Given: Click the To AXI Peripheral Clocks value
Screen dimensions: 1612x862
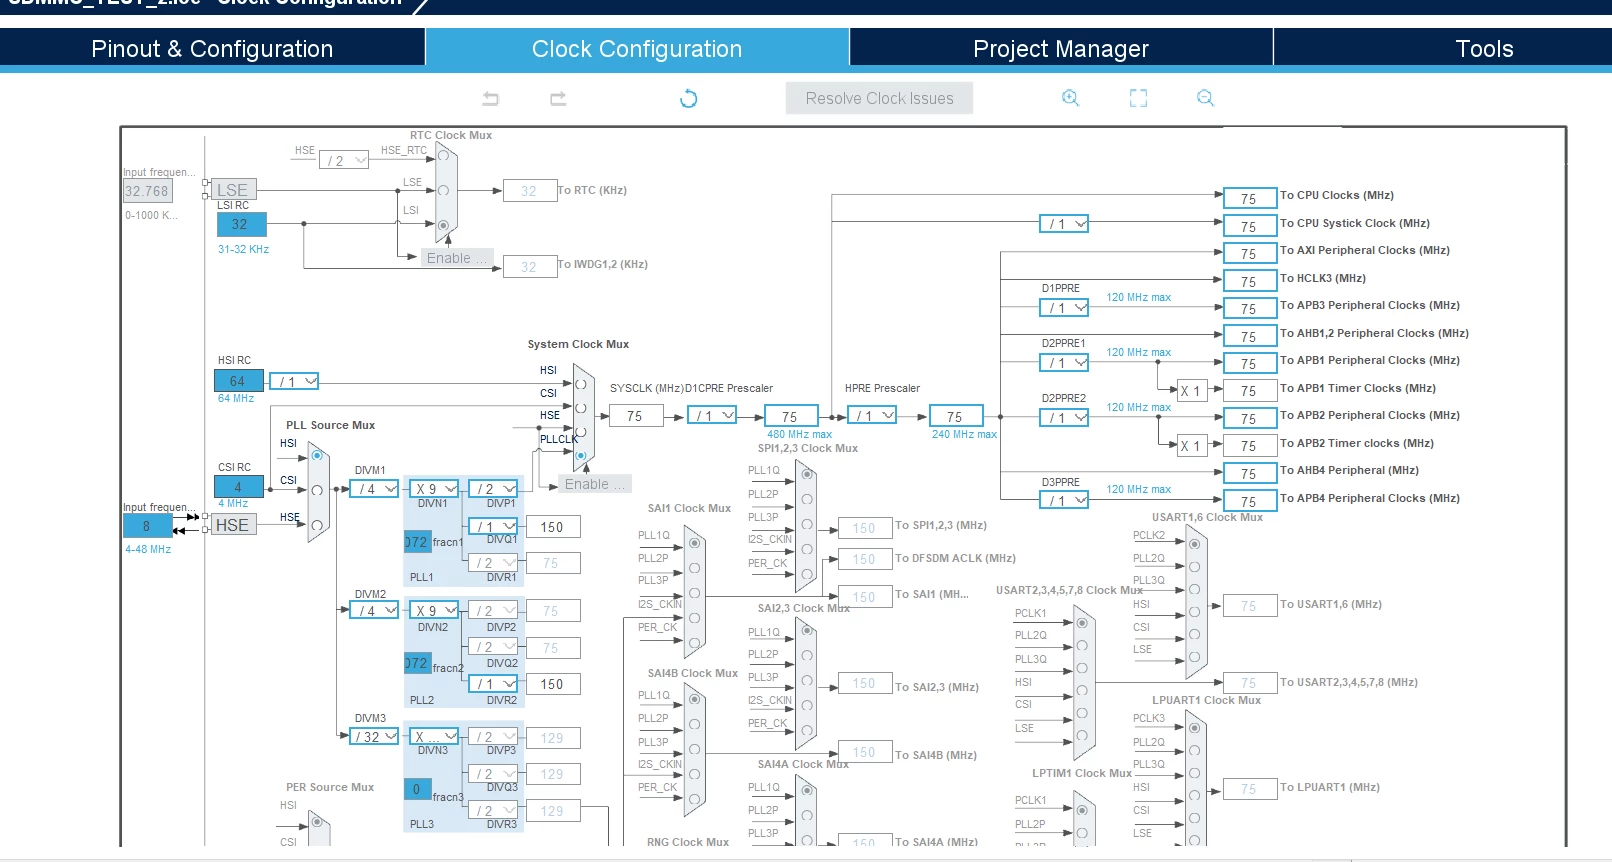Looking at the screenshot, I should point(1249,253).
